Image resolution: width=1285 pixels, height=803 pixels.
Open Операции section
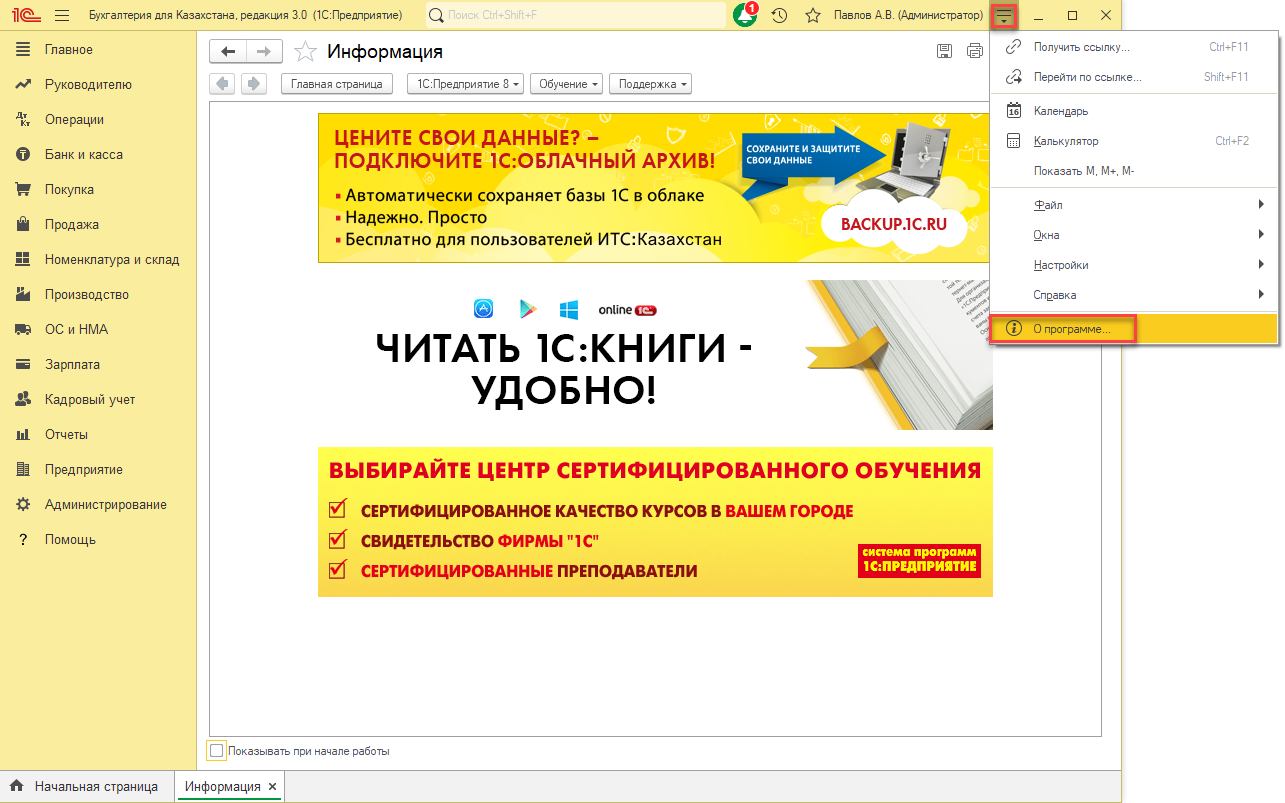[x=98, y=120]
